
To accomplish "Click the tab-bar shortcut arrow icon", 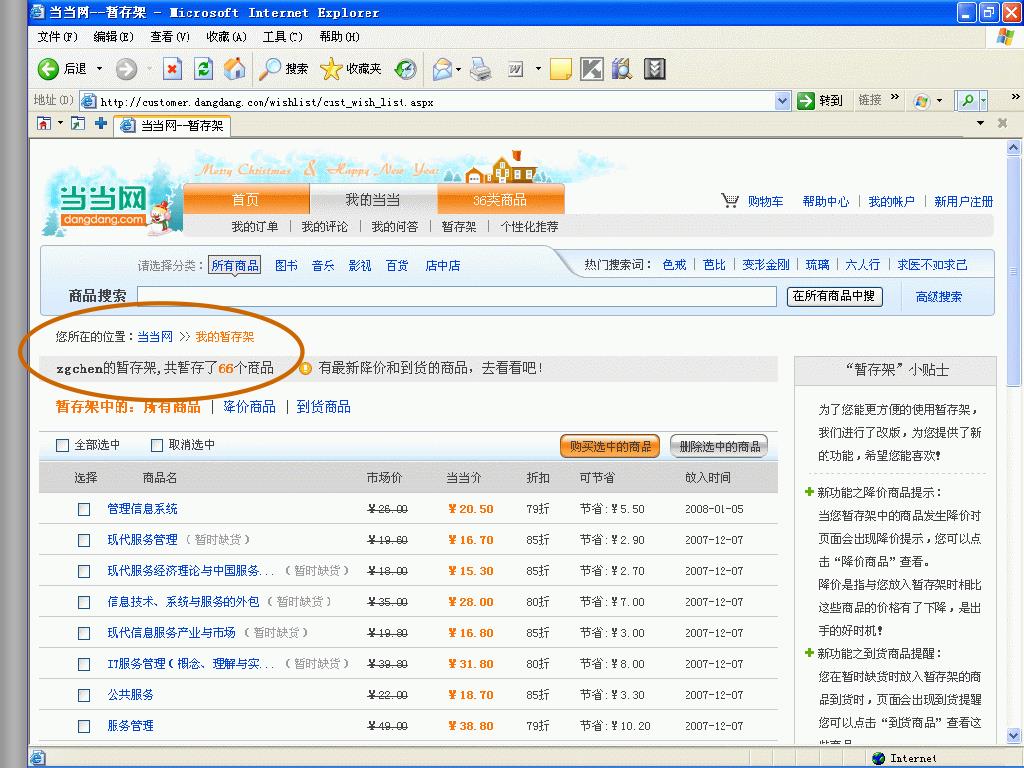I will coord(78,123).
